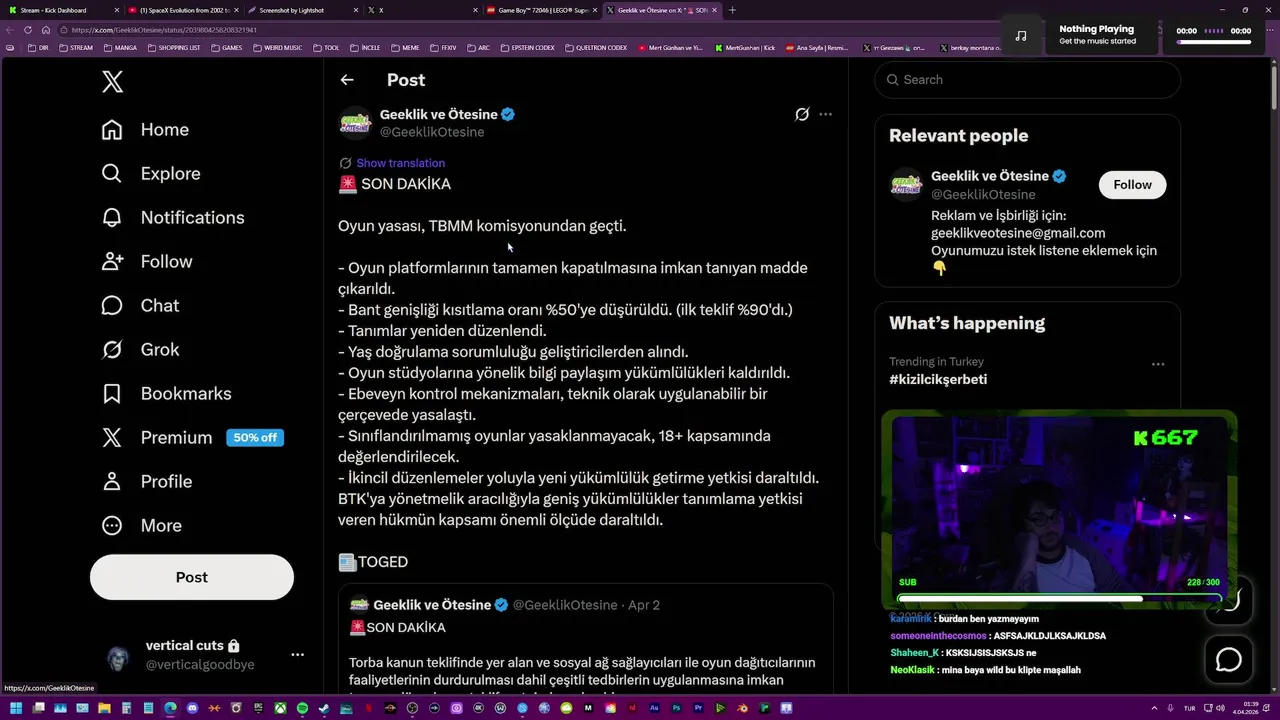1280x720 pixels.
Task: Click the Post button in sidebar
Action: tap(192, 577)
